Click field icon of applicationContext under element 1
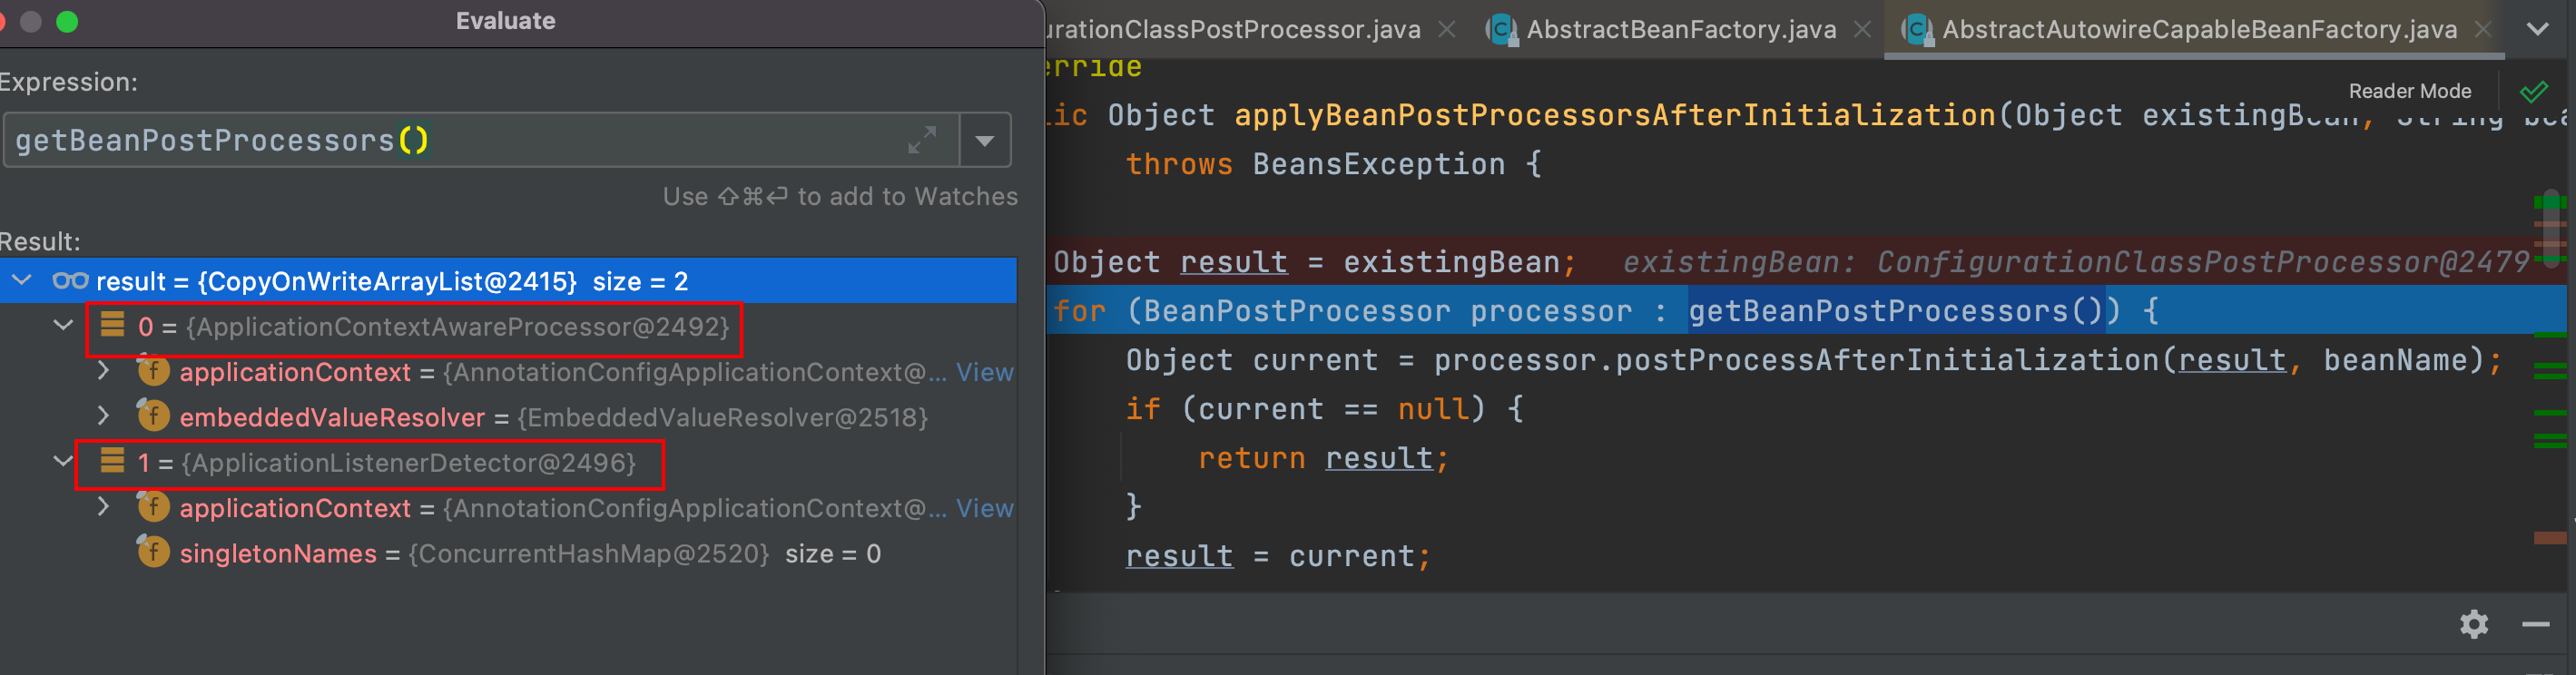2576x675 pixels. [x=153, y=507]
